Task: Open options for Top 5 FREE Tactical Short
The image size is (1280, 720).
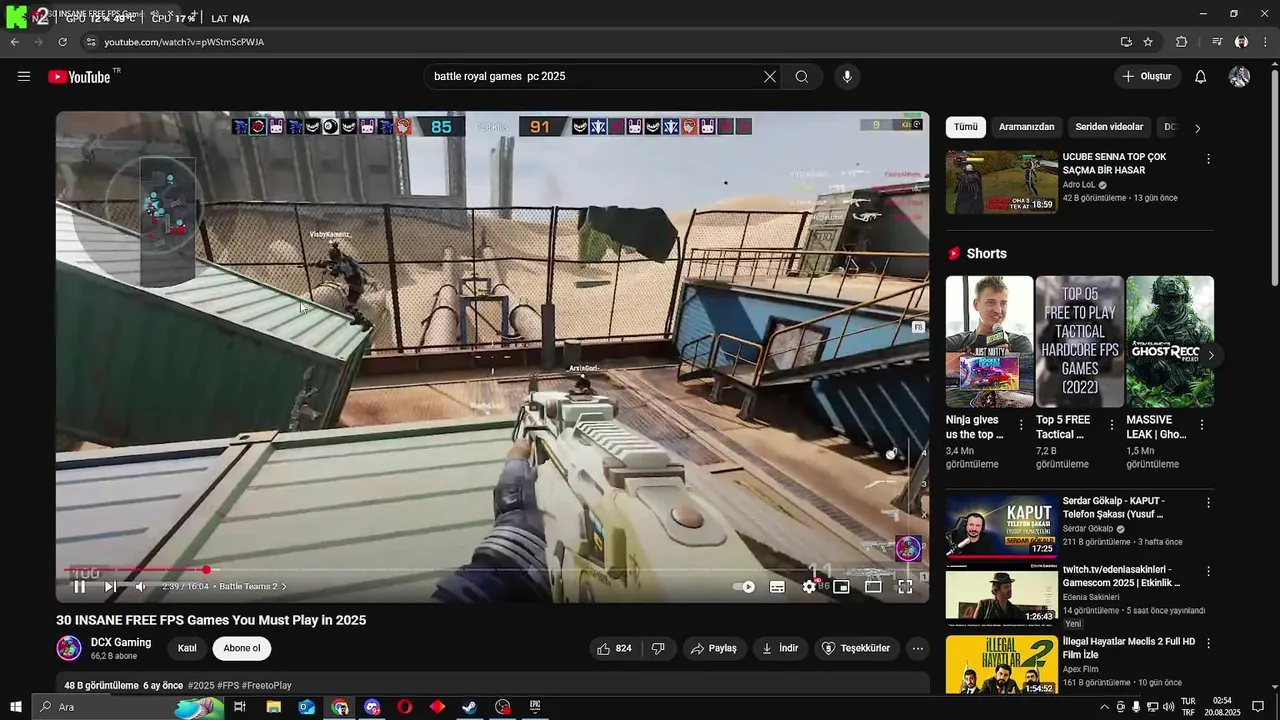Action: point(1111,425)
